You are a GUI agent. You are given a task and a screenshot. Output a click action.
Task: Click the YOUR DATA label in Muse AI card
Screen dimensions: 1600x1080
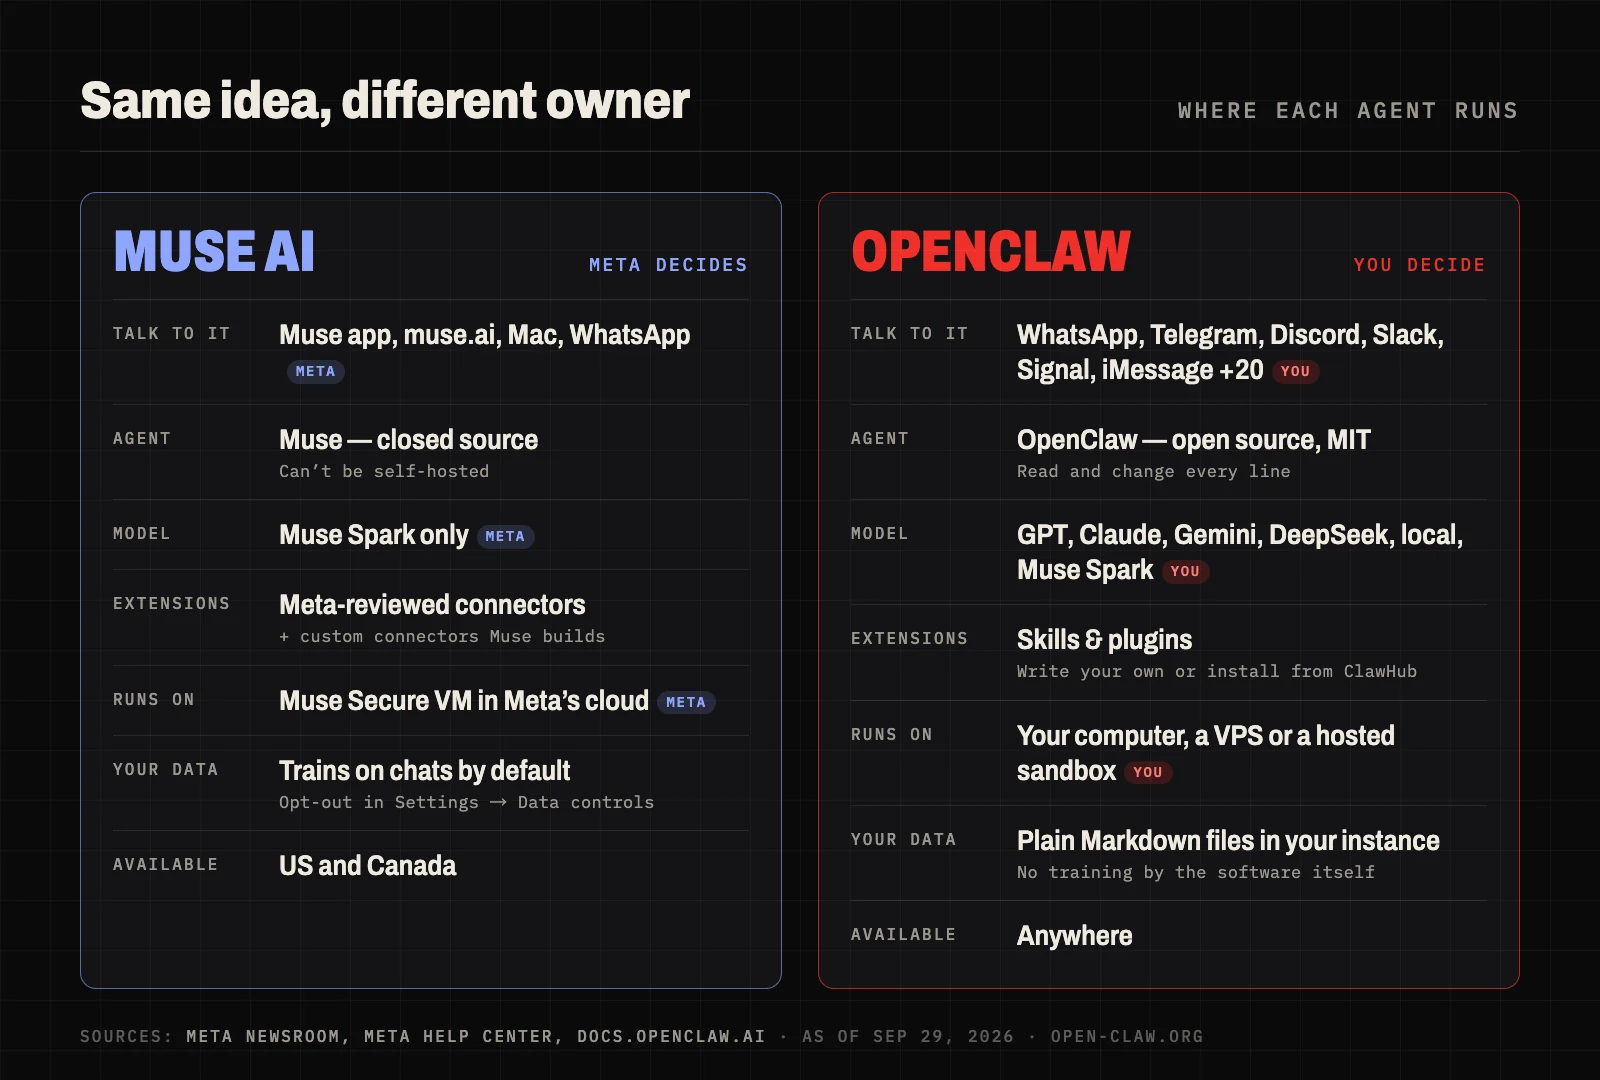point(165,770)
